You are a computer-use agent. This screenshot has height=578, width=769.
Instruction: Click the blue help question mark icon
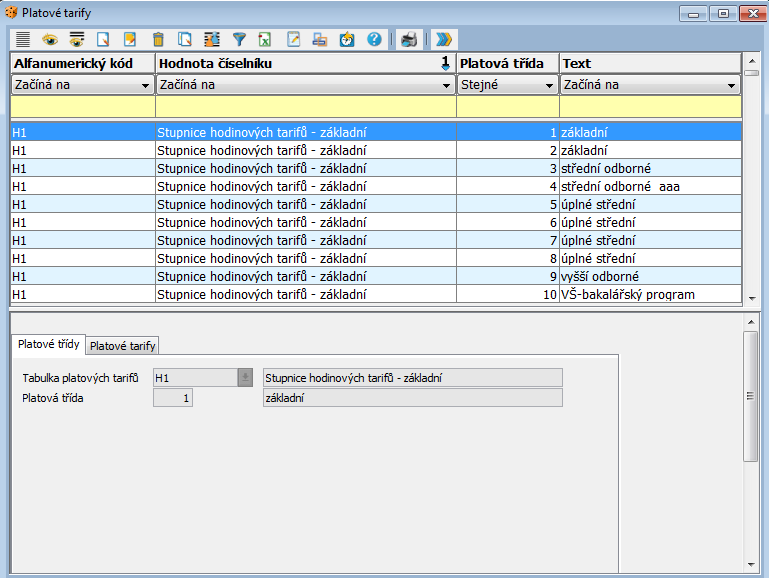tap(375, 39)
